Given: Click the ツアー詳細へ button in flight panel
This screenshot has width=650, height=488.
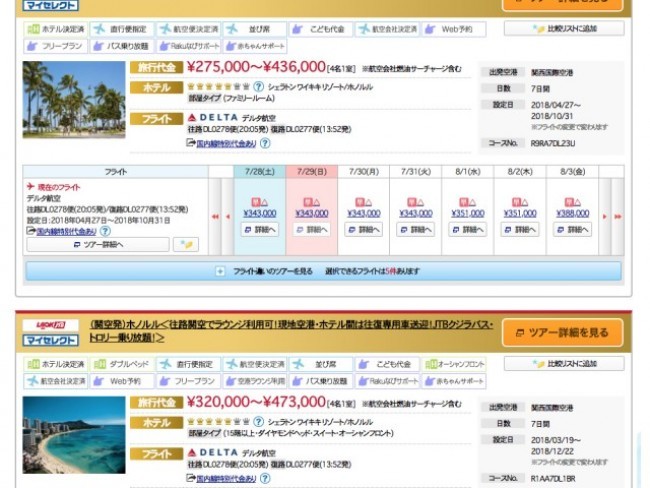Looking at the screenshot, I should tap(98, 245).
